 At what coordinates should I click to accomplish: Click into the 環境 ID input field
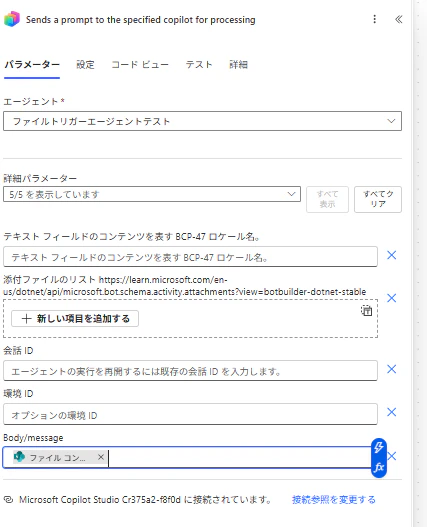pyautogui.click(x=190, y=414)
